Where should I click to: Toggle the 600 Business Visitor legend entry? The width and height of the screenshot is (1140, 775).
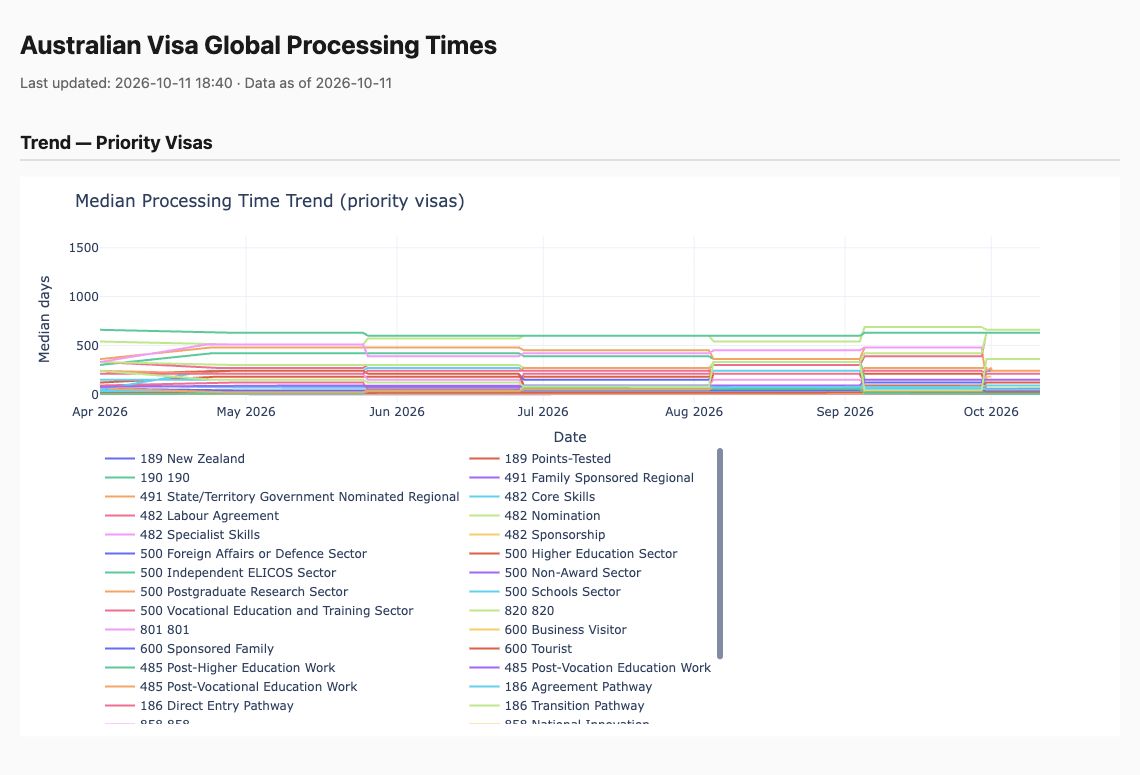[x=547, y=629]
